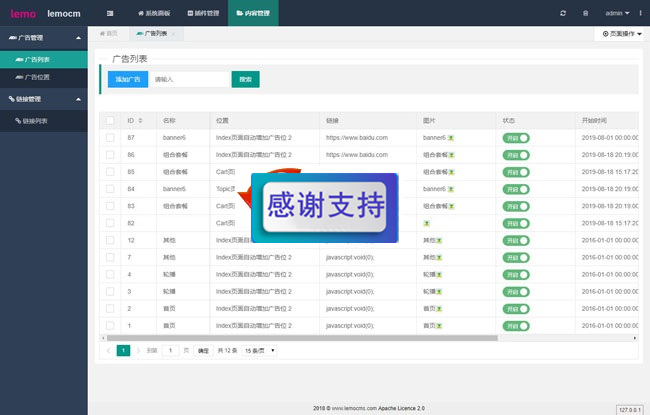The image size is (650, 415).
Task: Open the image icon in row ID 7
Action: pos(439,258)
